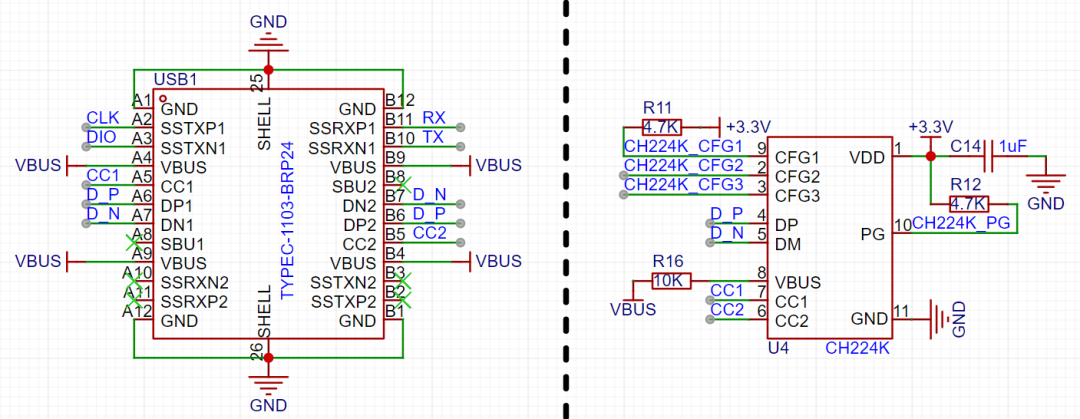Click the PG pin name on U4
The image size is (1080, 419).
click(x=875, y=234)
